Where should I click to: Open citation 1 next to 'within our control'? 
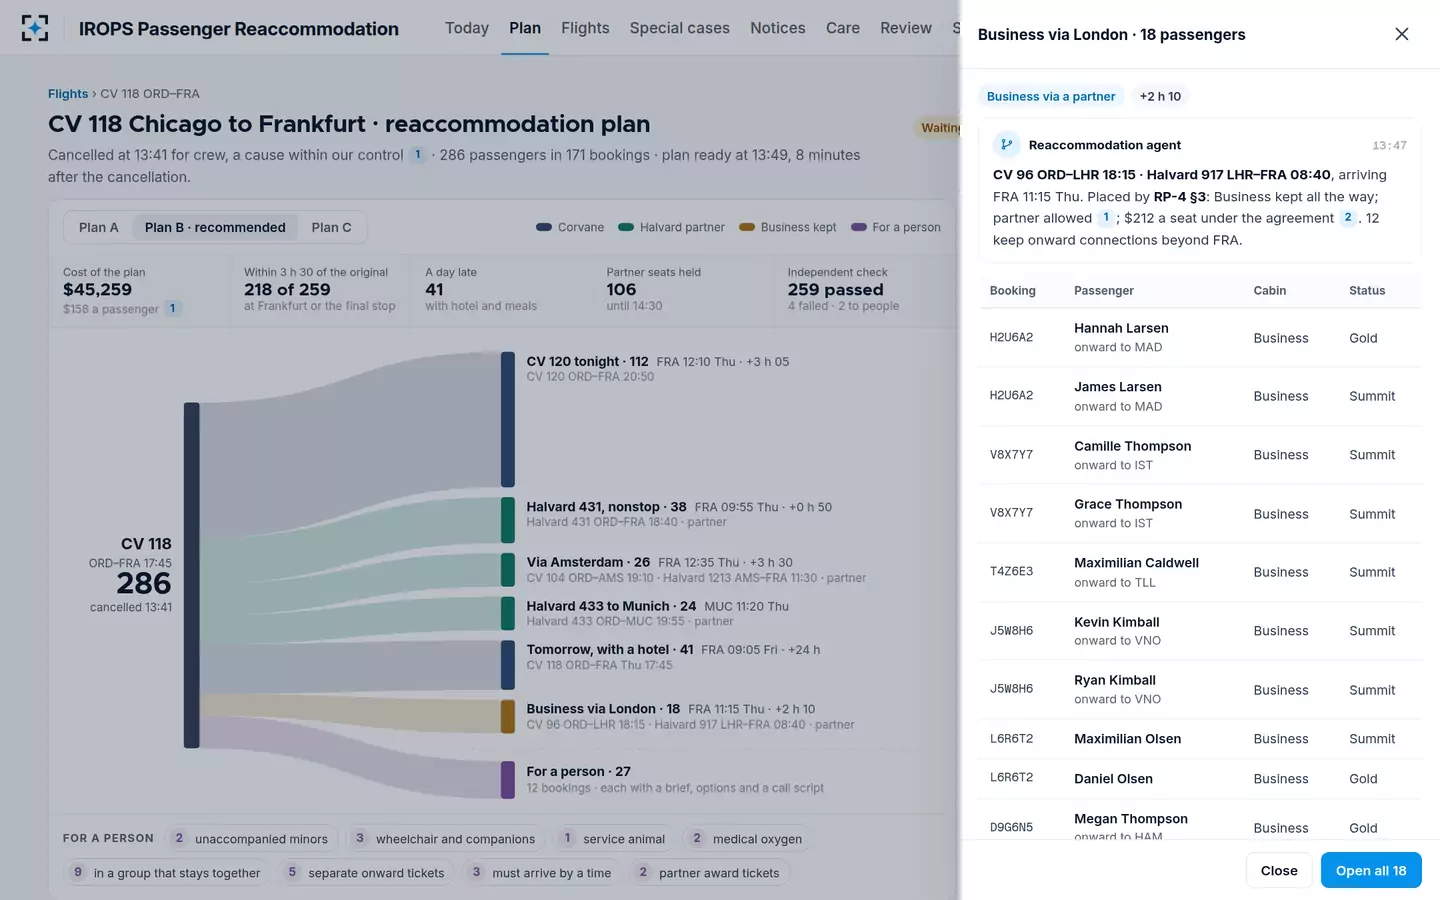[x=418, y=155]
